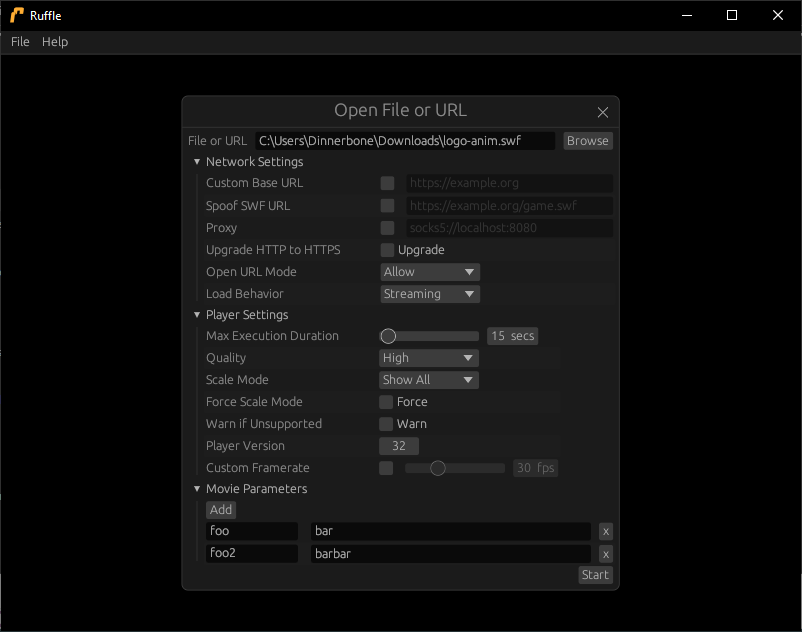Open the File menu
Viewport: 802px width, 632px height.
tap(20, 42)
